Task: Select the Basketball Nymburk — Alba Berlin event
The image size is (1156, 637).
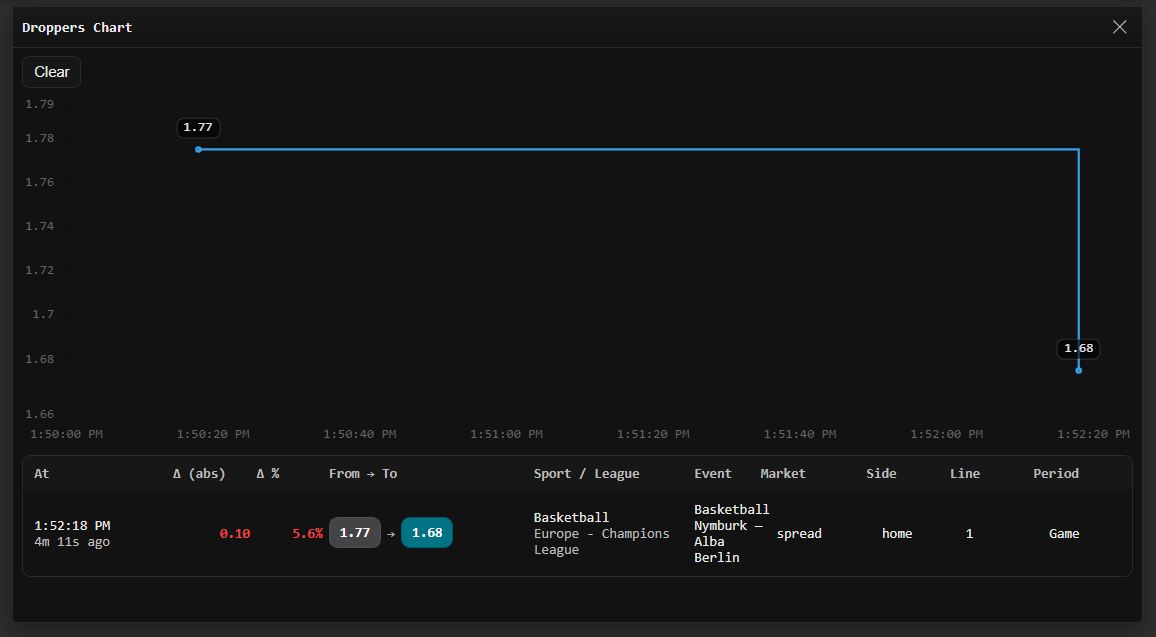Action: [x=731, y=533]
